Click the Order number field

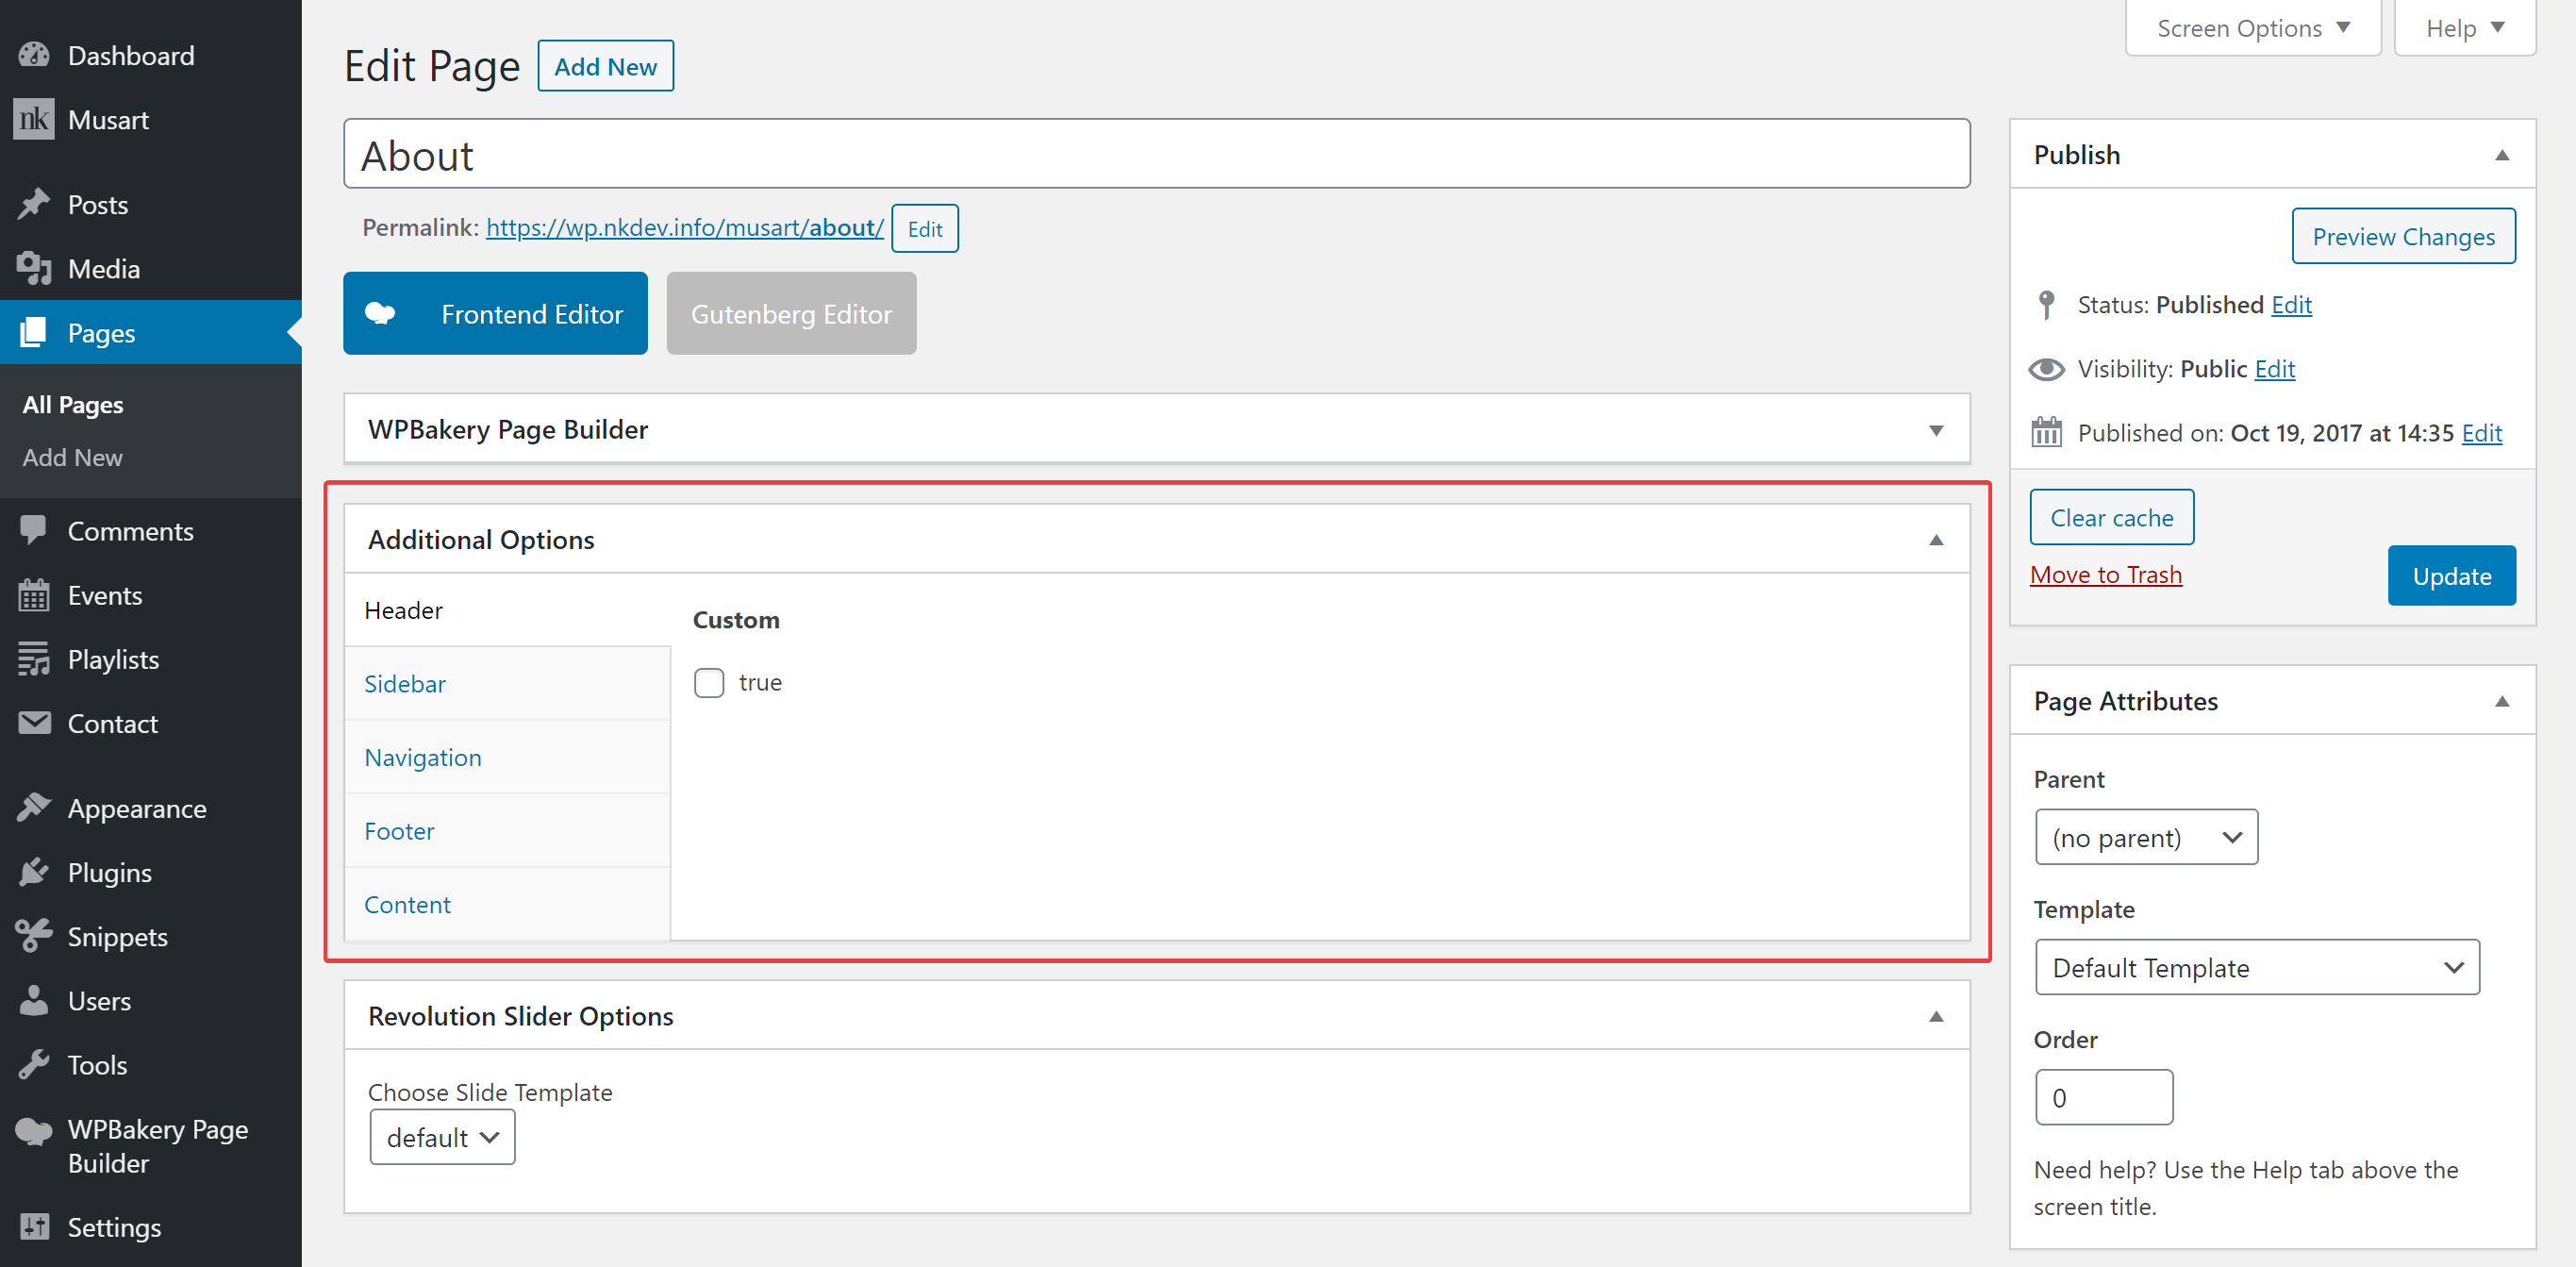click(2104, 1097)
